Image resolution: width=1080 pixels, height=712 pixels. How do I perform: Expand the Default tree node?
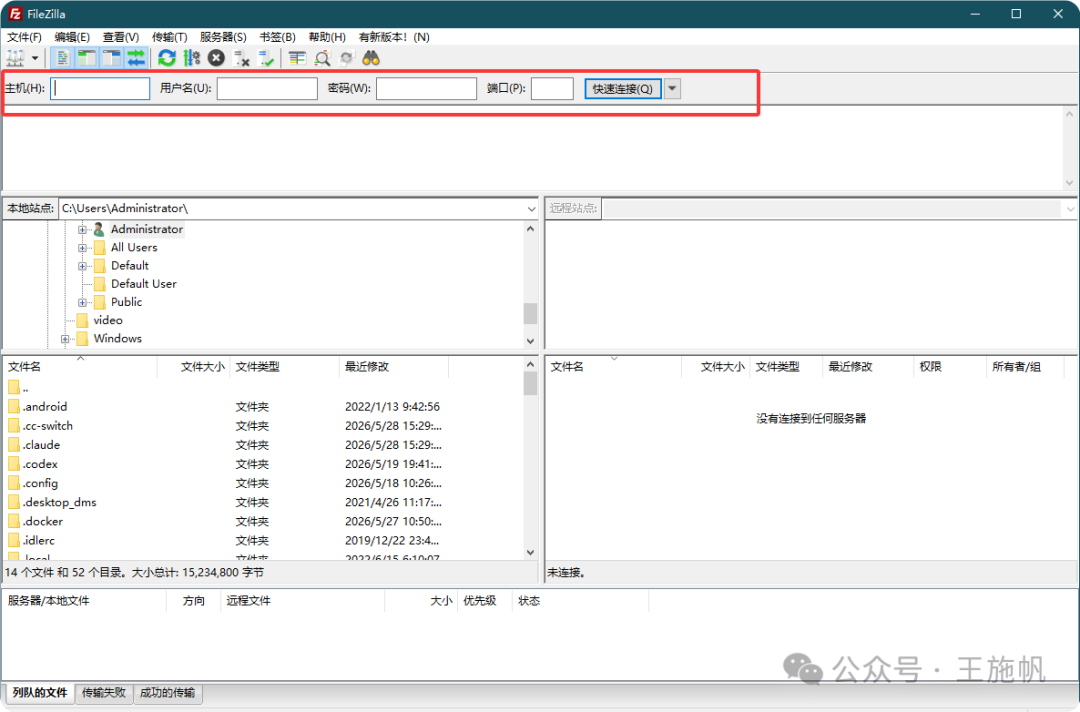pyautogui.click(x=82, y=266)
